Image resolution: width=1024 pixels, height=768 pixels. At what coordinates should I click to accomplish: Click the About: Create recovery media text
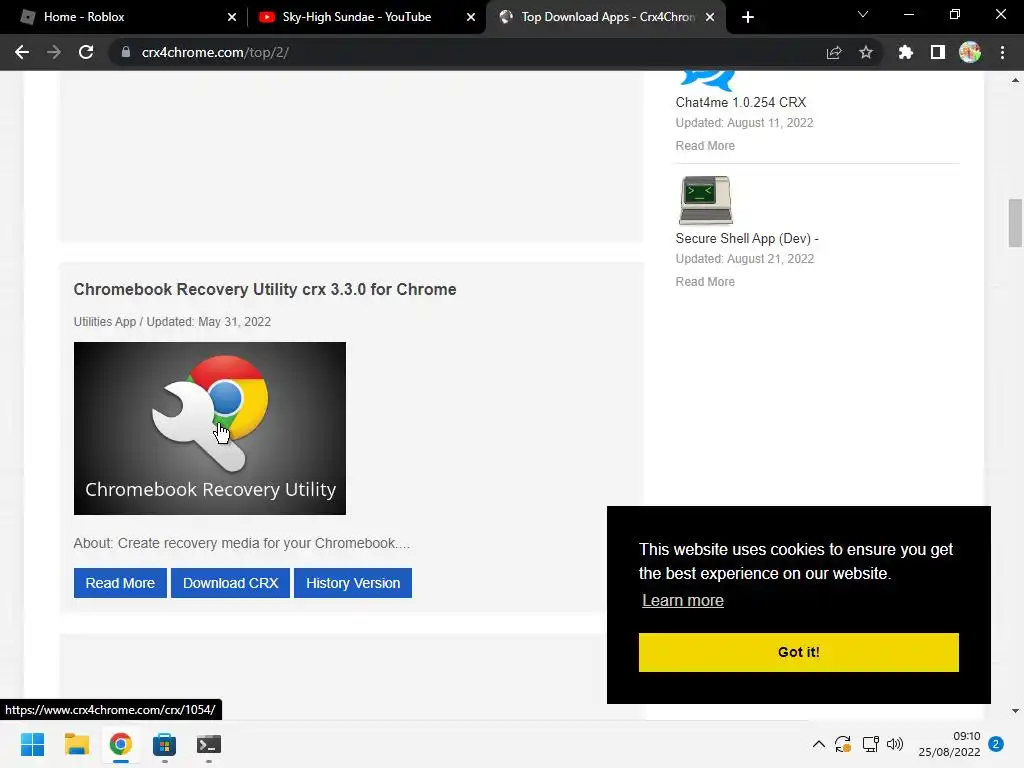(242, 543)
